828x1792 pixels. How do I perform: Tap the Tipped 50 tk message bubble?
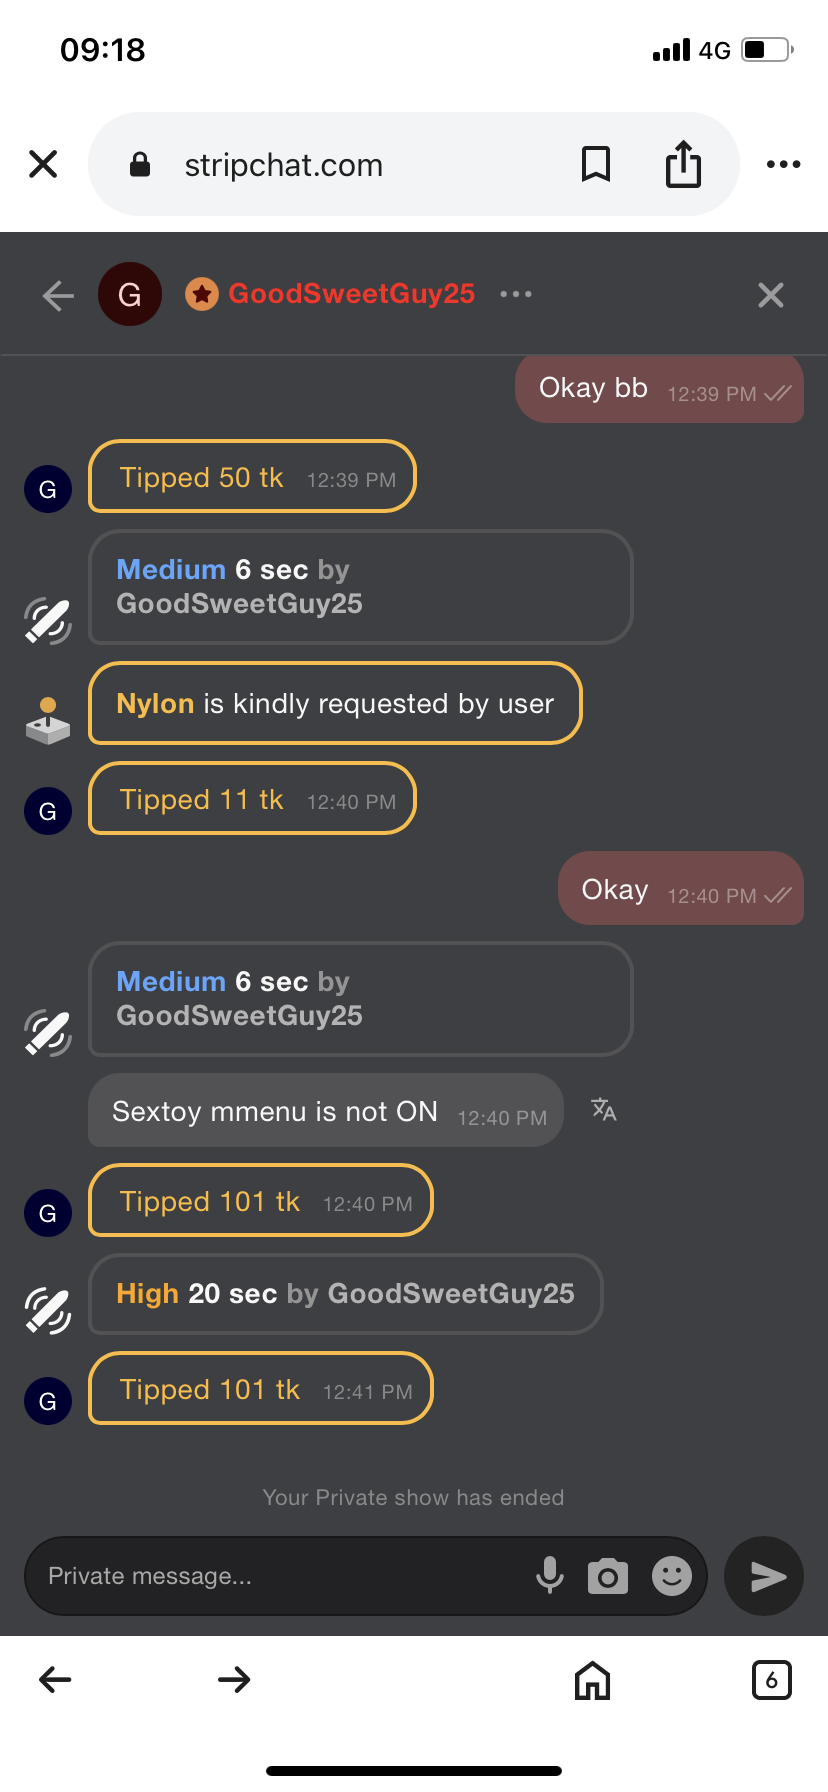coord(252,477)
